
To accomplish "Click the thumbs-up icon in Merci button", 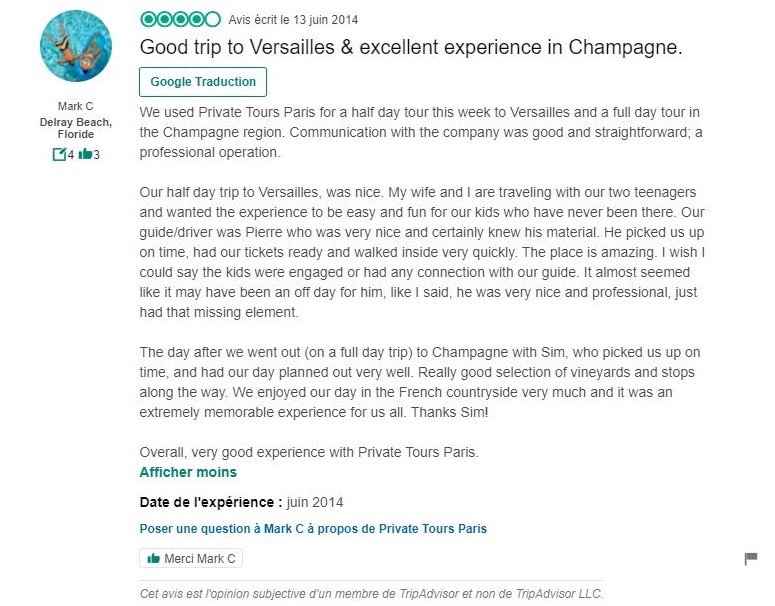I will 154,559.
